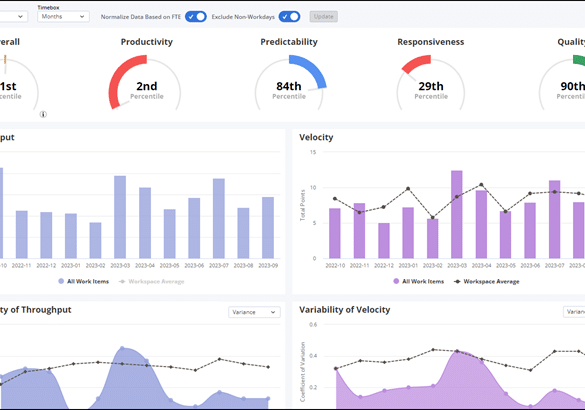Select the 29th percentile value text
Image resolution: width=585 pixels, height=410 pixels.
tap(431, 86)
